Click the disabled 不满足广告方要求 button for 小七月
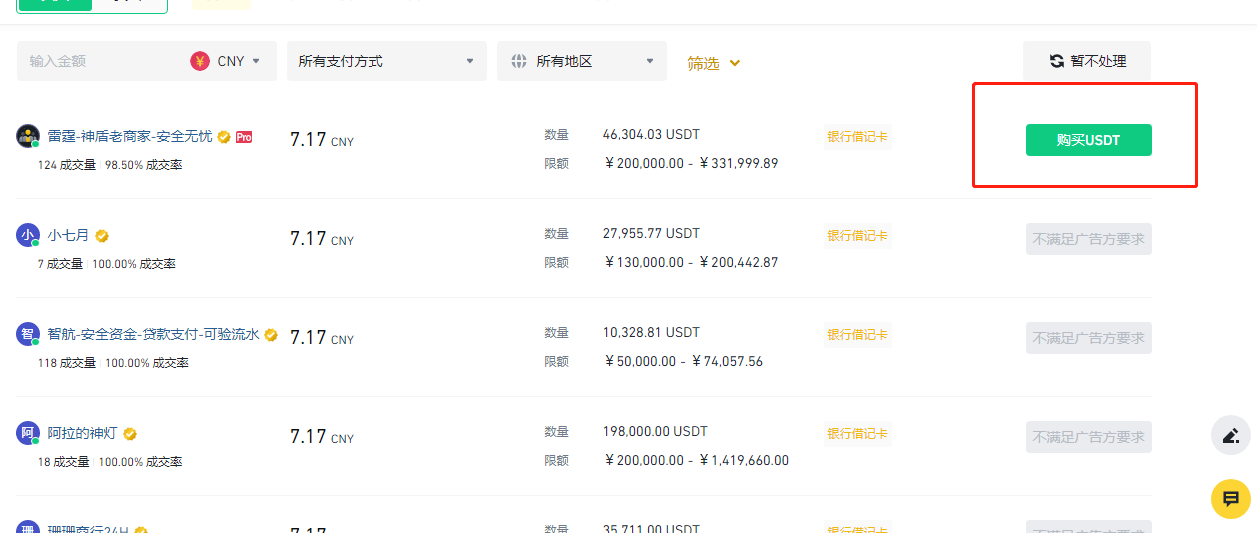The height and width of the screenshot is (533, 1257). click(x=1088, y=239)
